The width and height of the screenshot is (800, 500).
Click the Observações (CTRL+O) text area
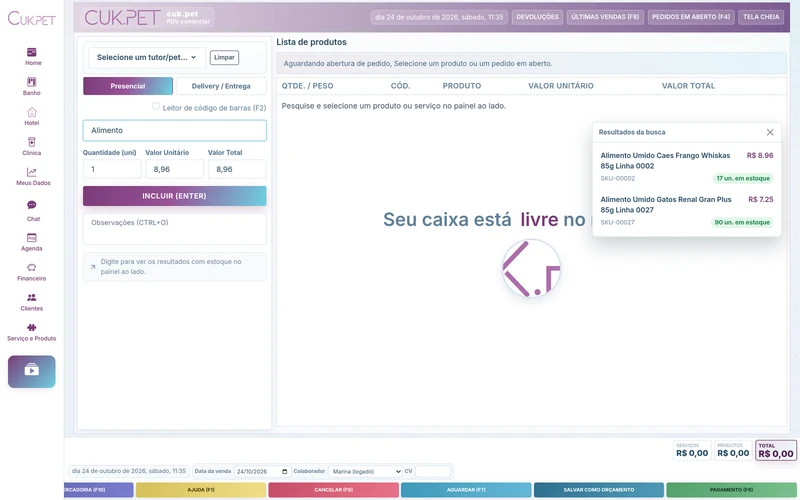(174, 229)
